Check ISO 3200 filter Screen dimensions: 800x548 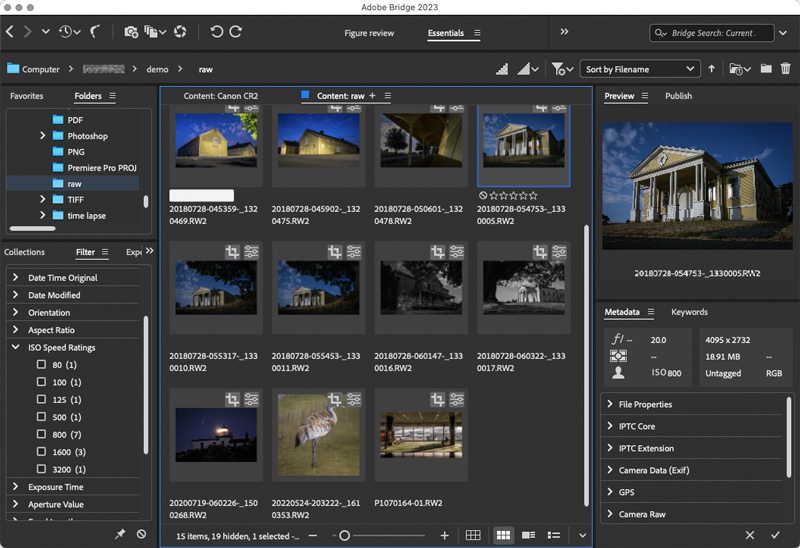click(x=41, y=469)
